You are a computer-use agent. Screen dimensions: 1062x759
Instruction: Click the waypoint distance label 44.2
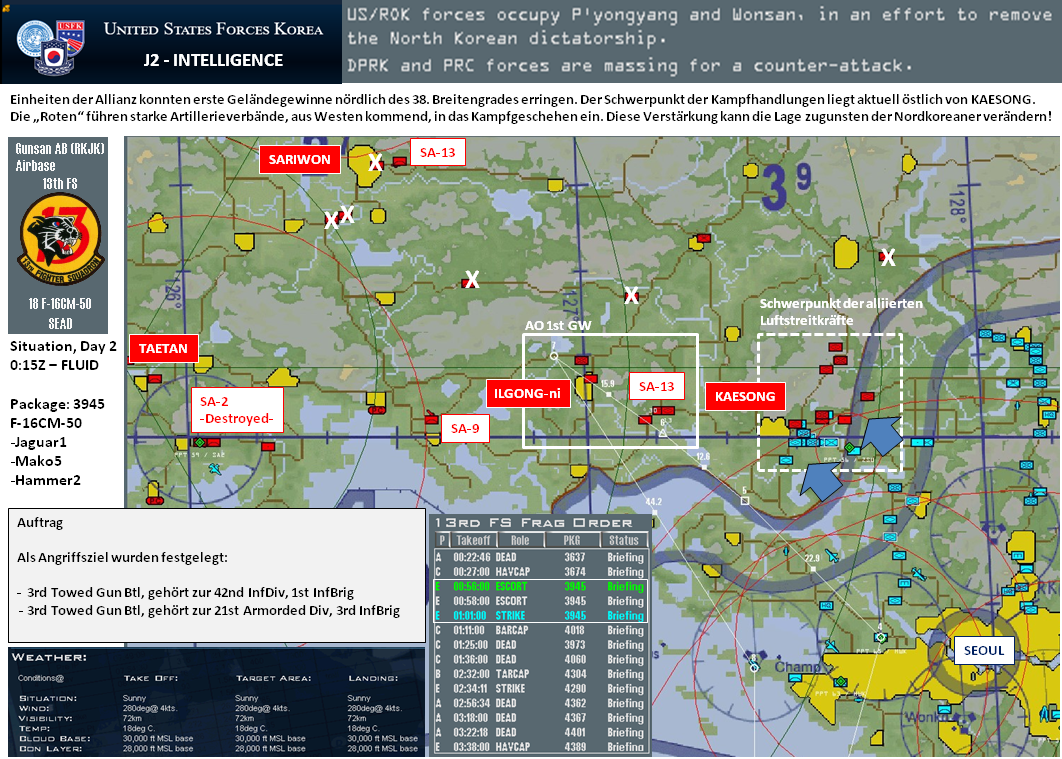click(653, 502)
